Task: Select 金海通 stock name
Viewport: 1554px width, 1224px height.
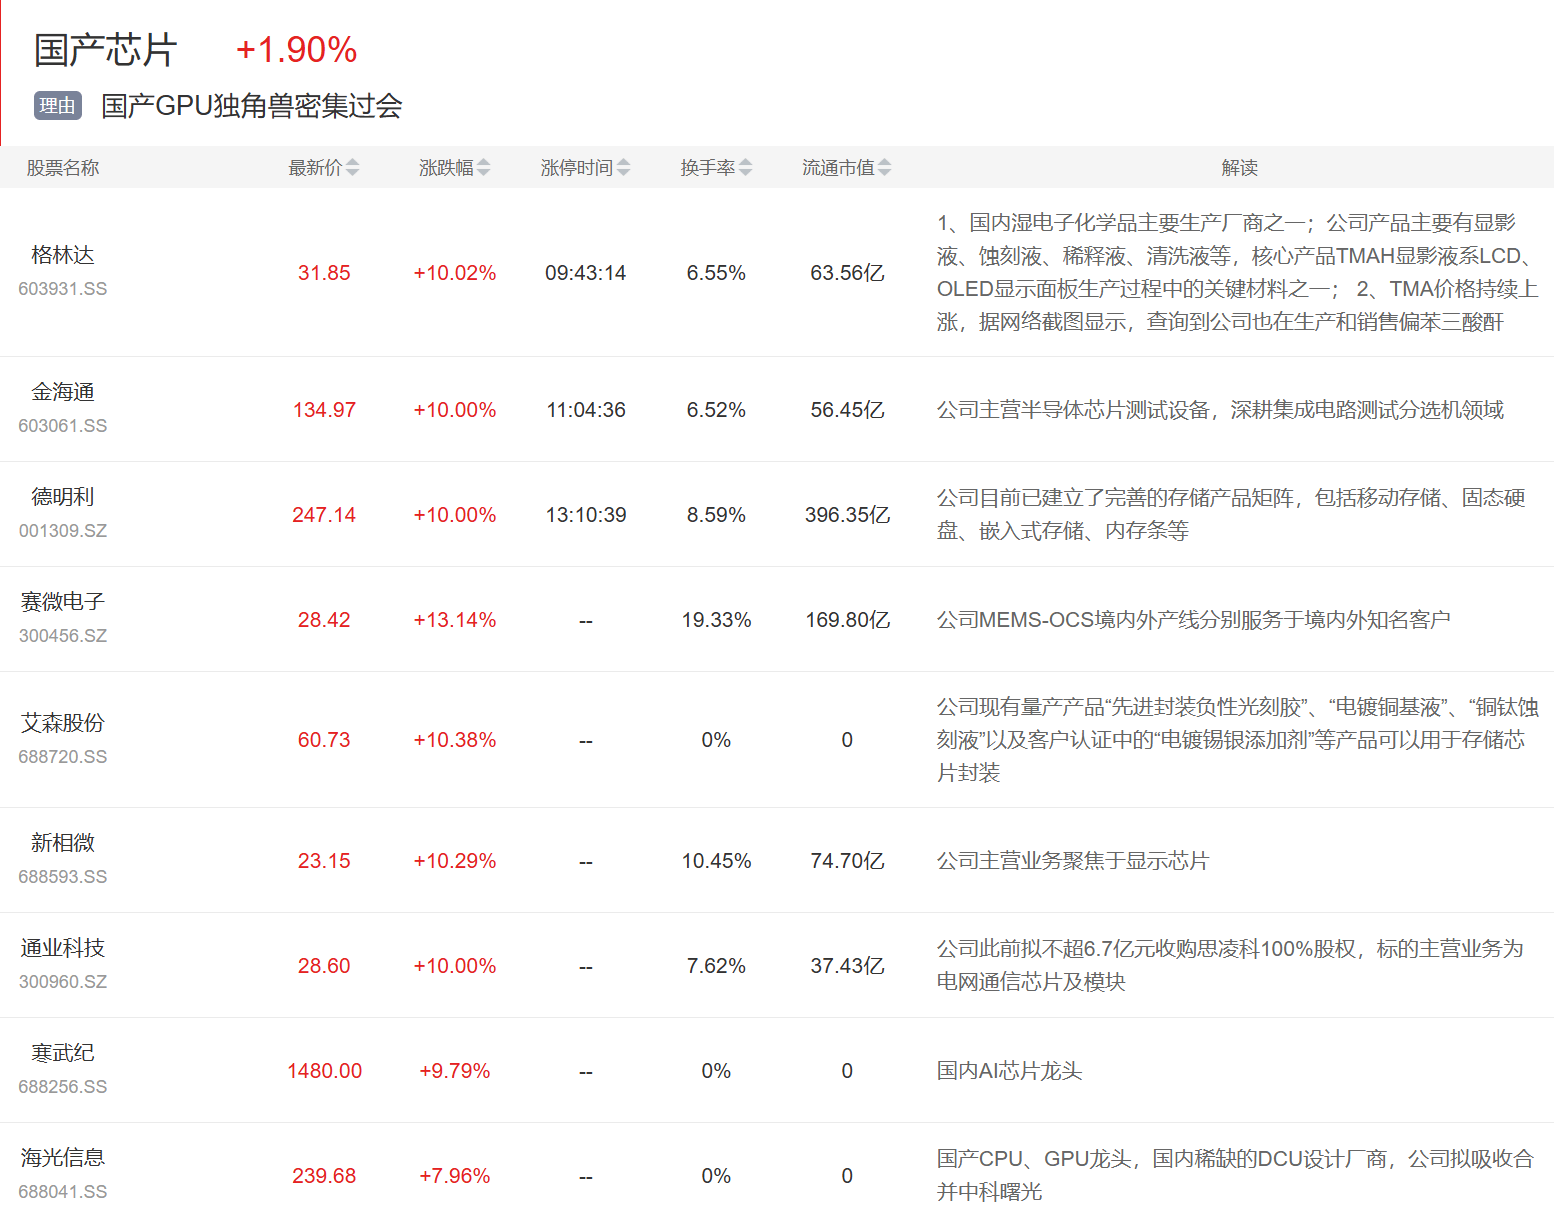Action: tap(62, 392)
